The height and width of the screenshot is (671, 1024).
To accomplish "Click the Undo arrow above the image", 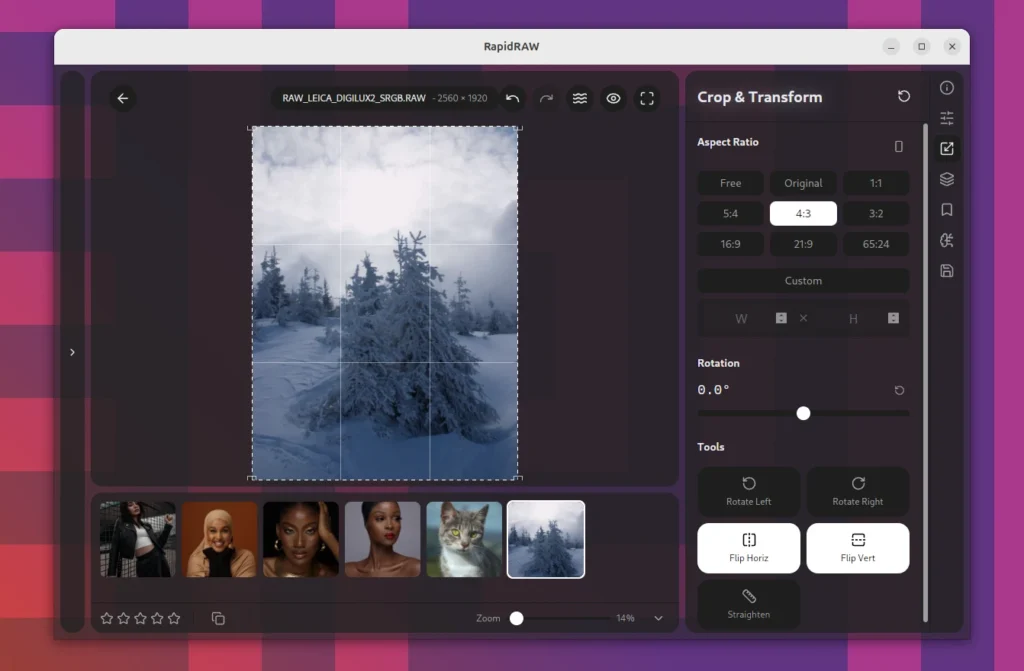I will coord(512,99).
